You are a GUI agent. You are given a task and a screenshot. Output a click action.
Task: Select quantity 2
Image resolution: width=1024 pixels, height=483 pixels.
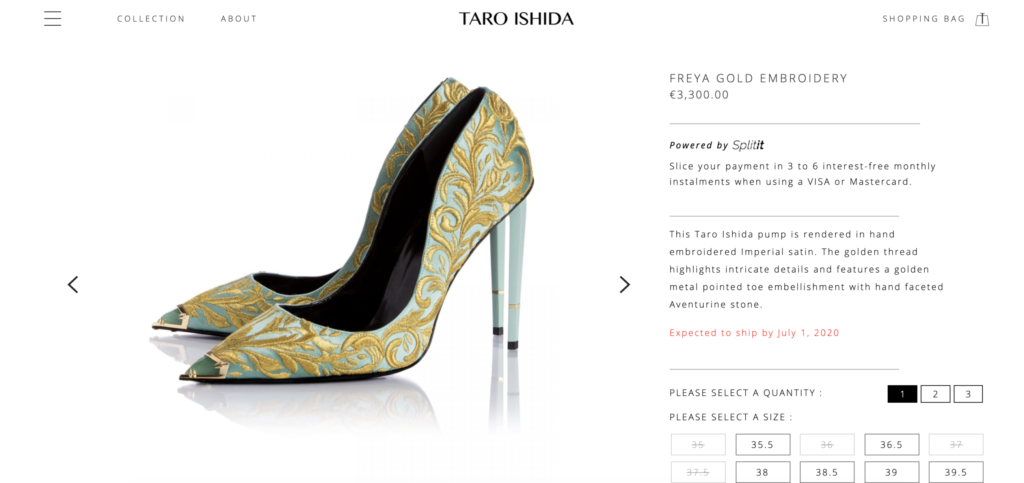click(x=935, y=394)
